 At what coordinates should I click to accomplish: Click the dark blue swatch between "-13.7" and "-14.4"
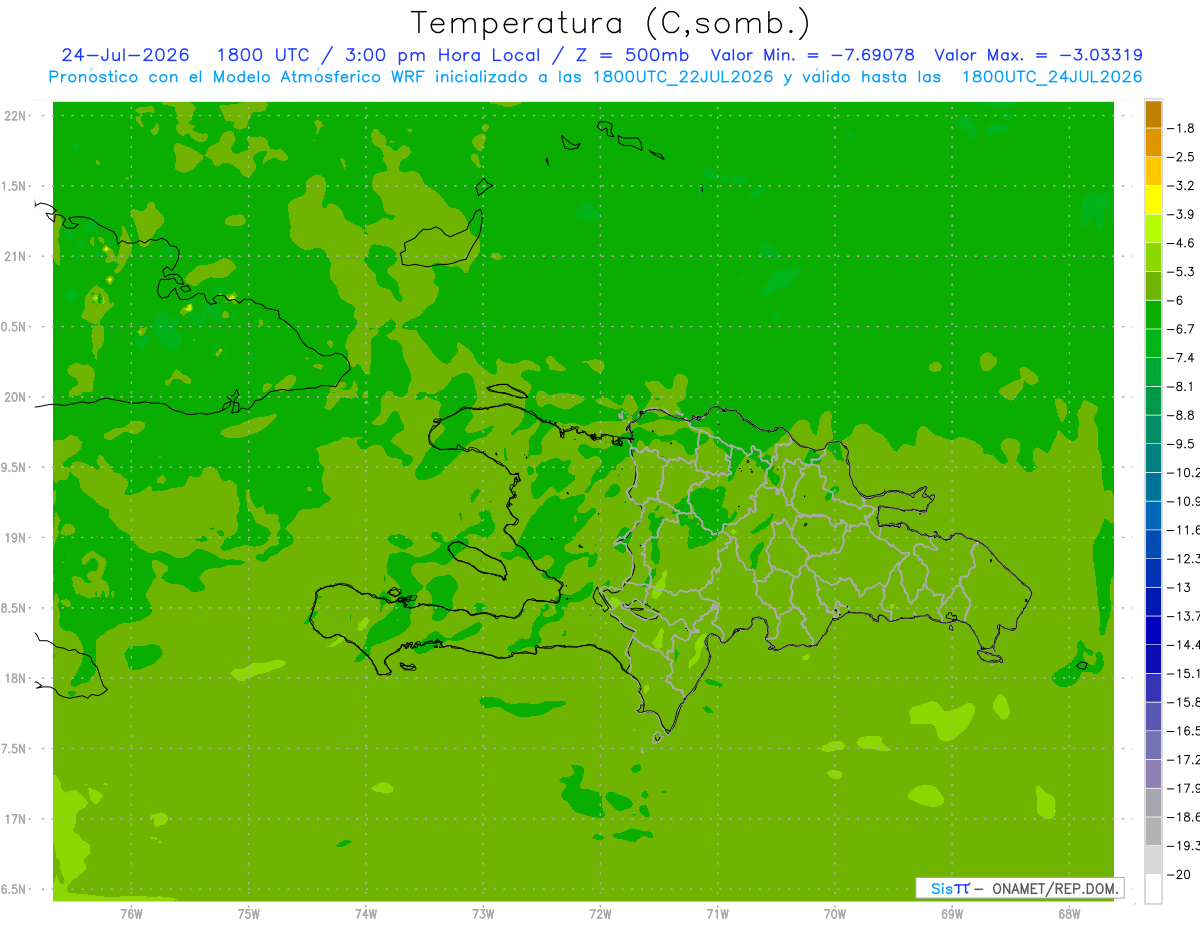tap(1153, 630)
